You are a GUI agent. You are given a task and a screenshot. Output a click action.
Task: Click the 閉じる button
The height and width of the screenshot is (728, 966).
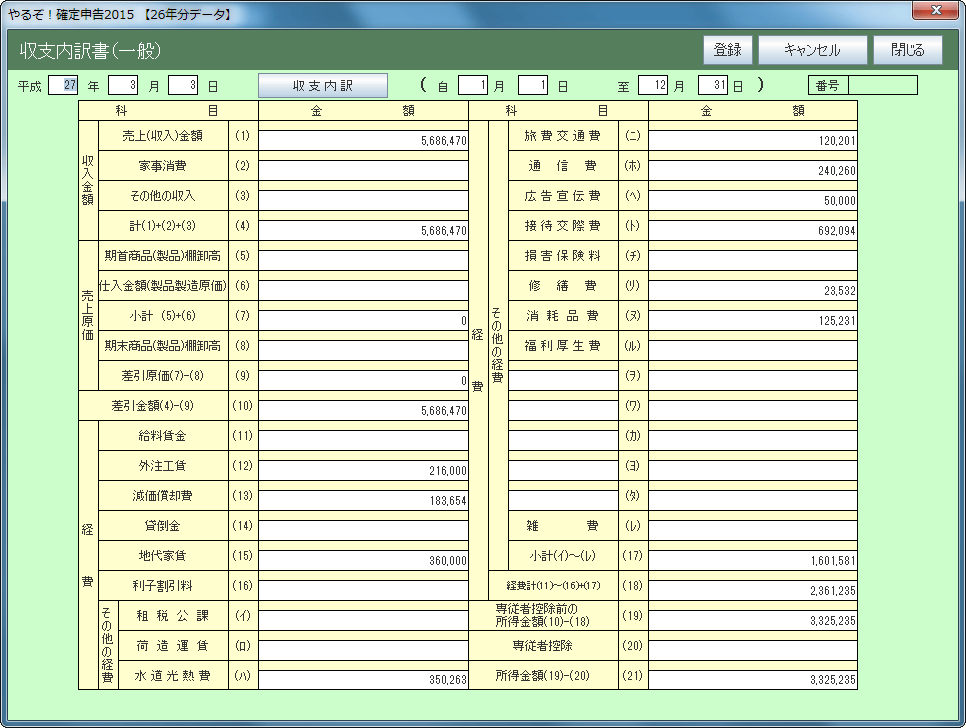tap(907, 50)
